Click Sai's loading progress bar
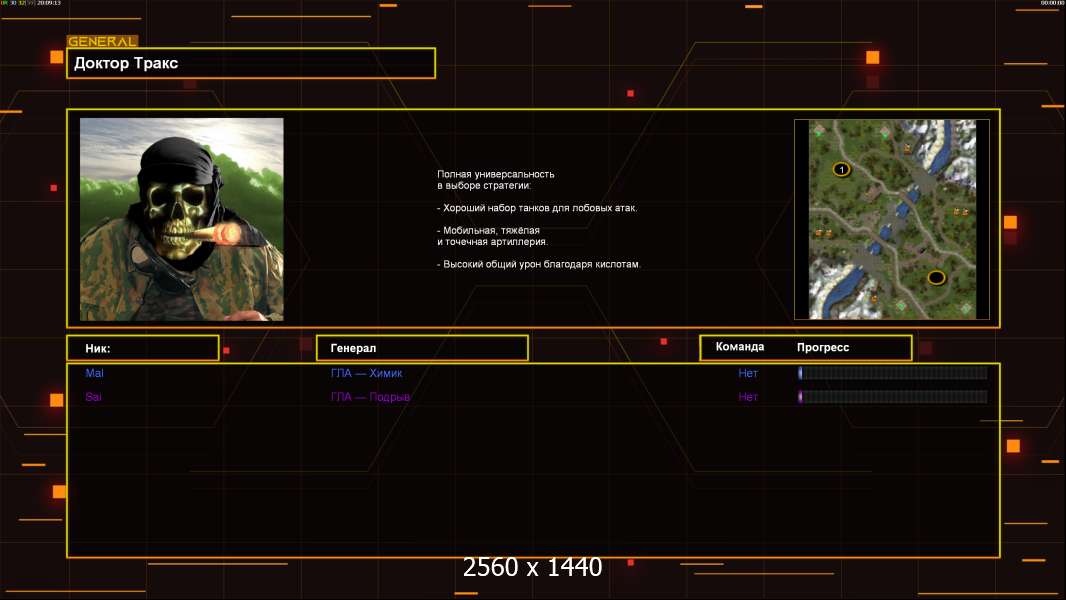Viewport: 1066px width, 600px height. 892,397
